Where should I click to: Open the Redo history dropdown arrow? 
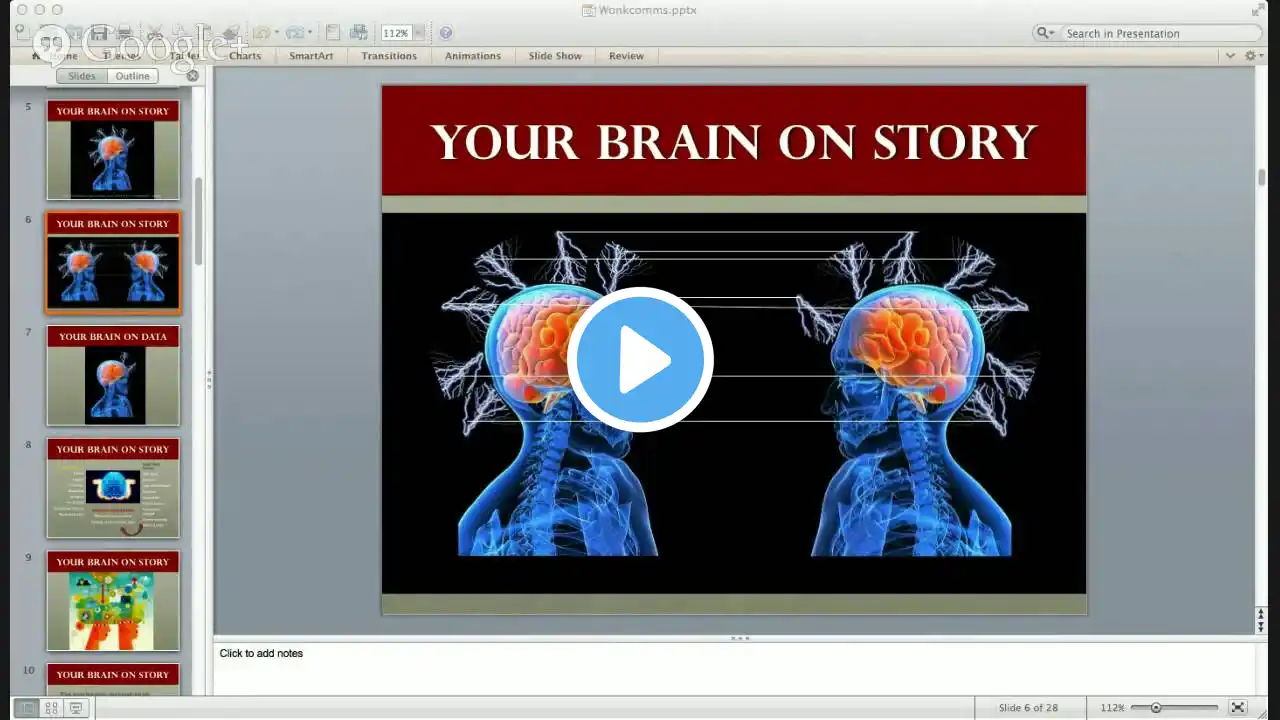309,33
